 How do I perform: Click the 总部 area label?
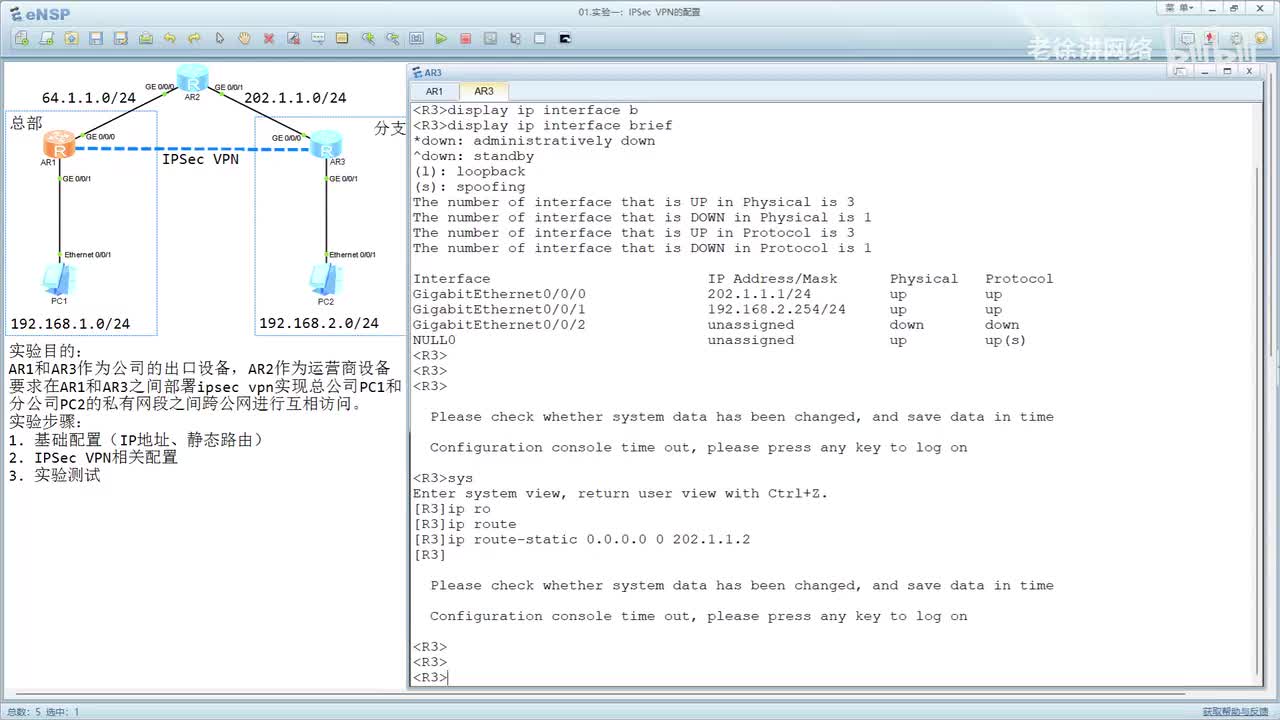click(26, 123)
